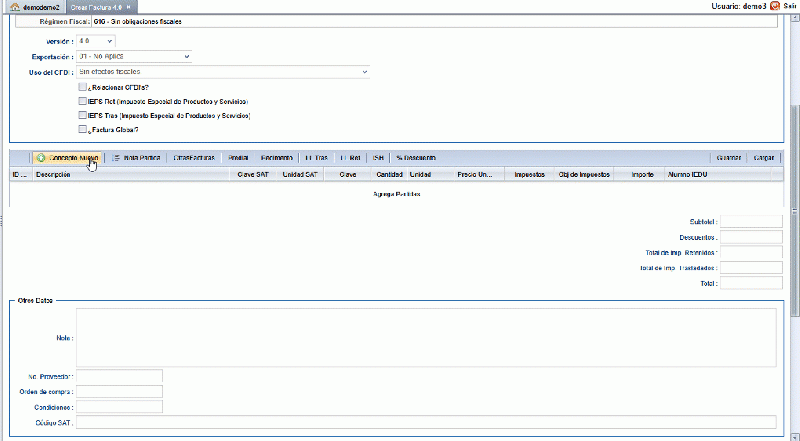Click the home icon on demodemo2 tab
Viewport: 800px width, 441px height.
click(15, 7)
